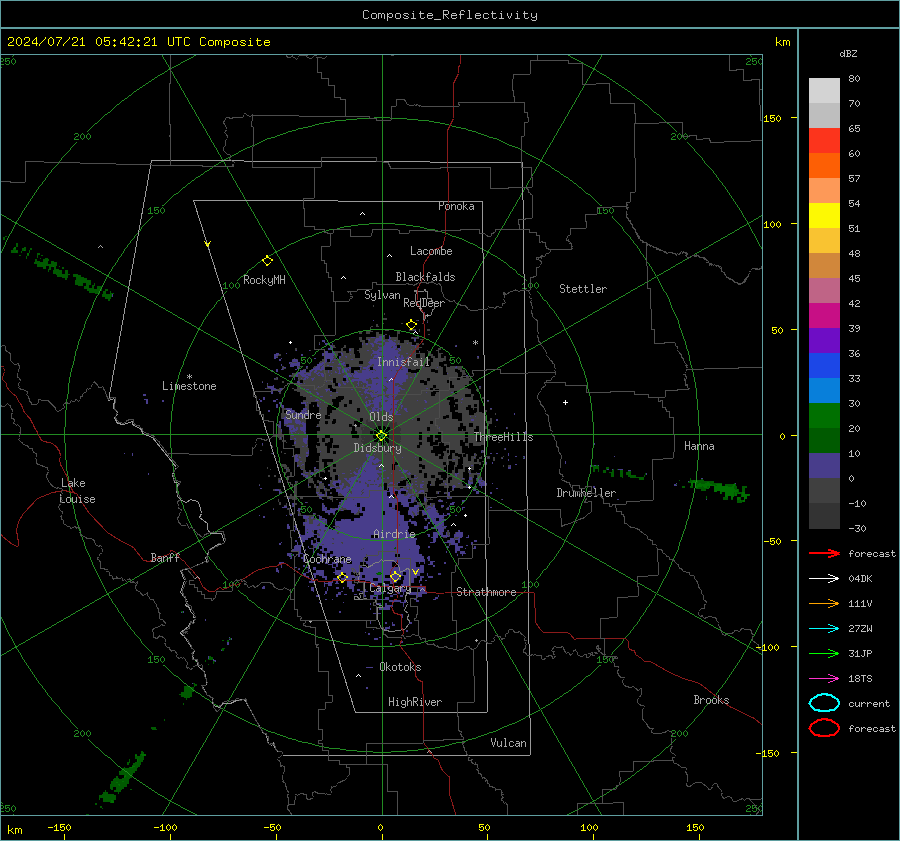
Task: Click the cyan 27ZW arrow in legend
Action: tap(824, 629)
